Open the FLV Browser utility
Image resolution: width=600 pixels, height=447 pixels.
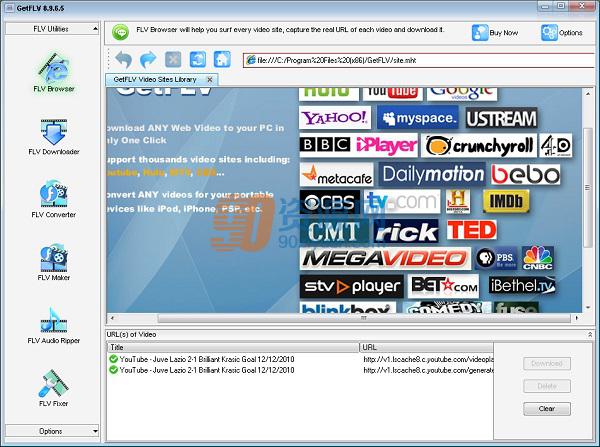(x=54, y=72)
